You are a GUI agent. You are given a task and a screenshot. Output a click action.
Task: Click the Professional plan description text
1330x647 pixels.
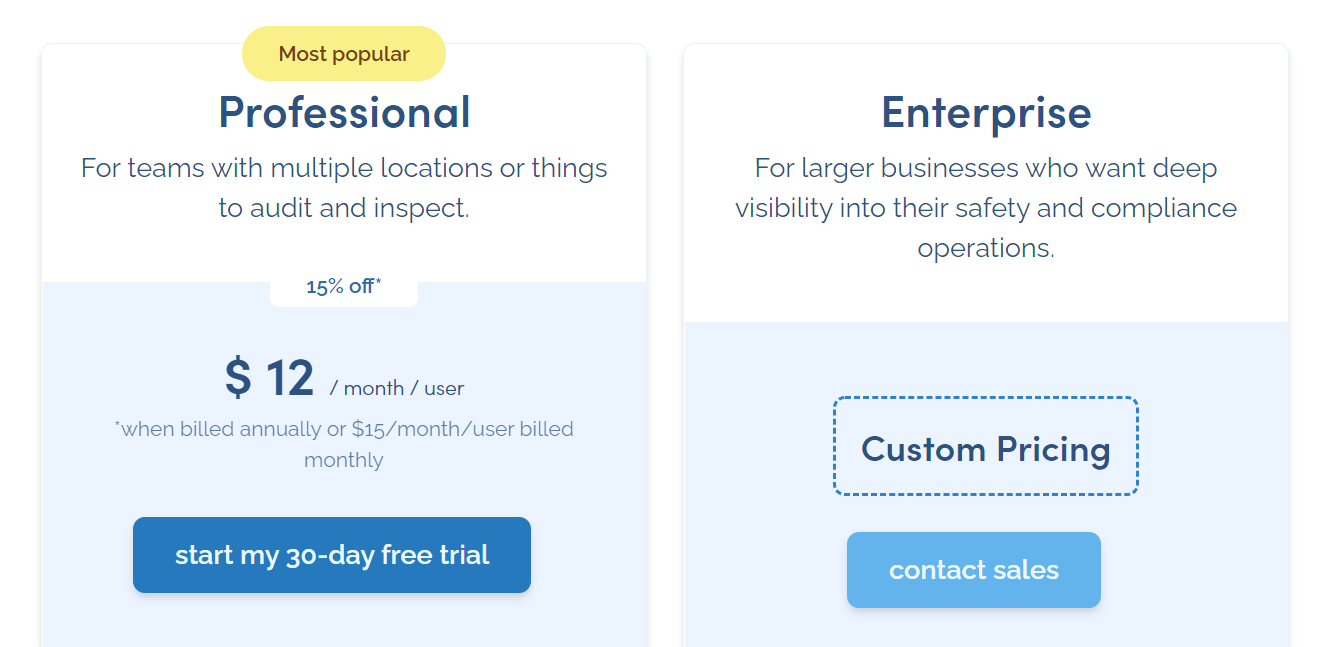click(x=344, y=188)
